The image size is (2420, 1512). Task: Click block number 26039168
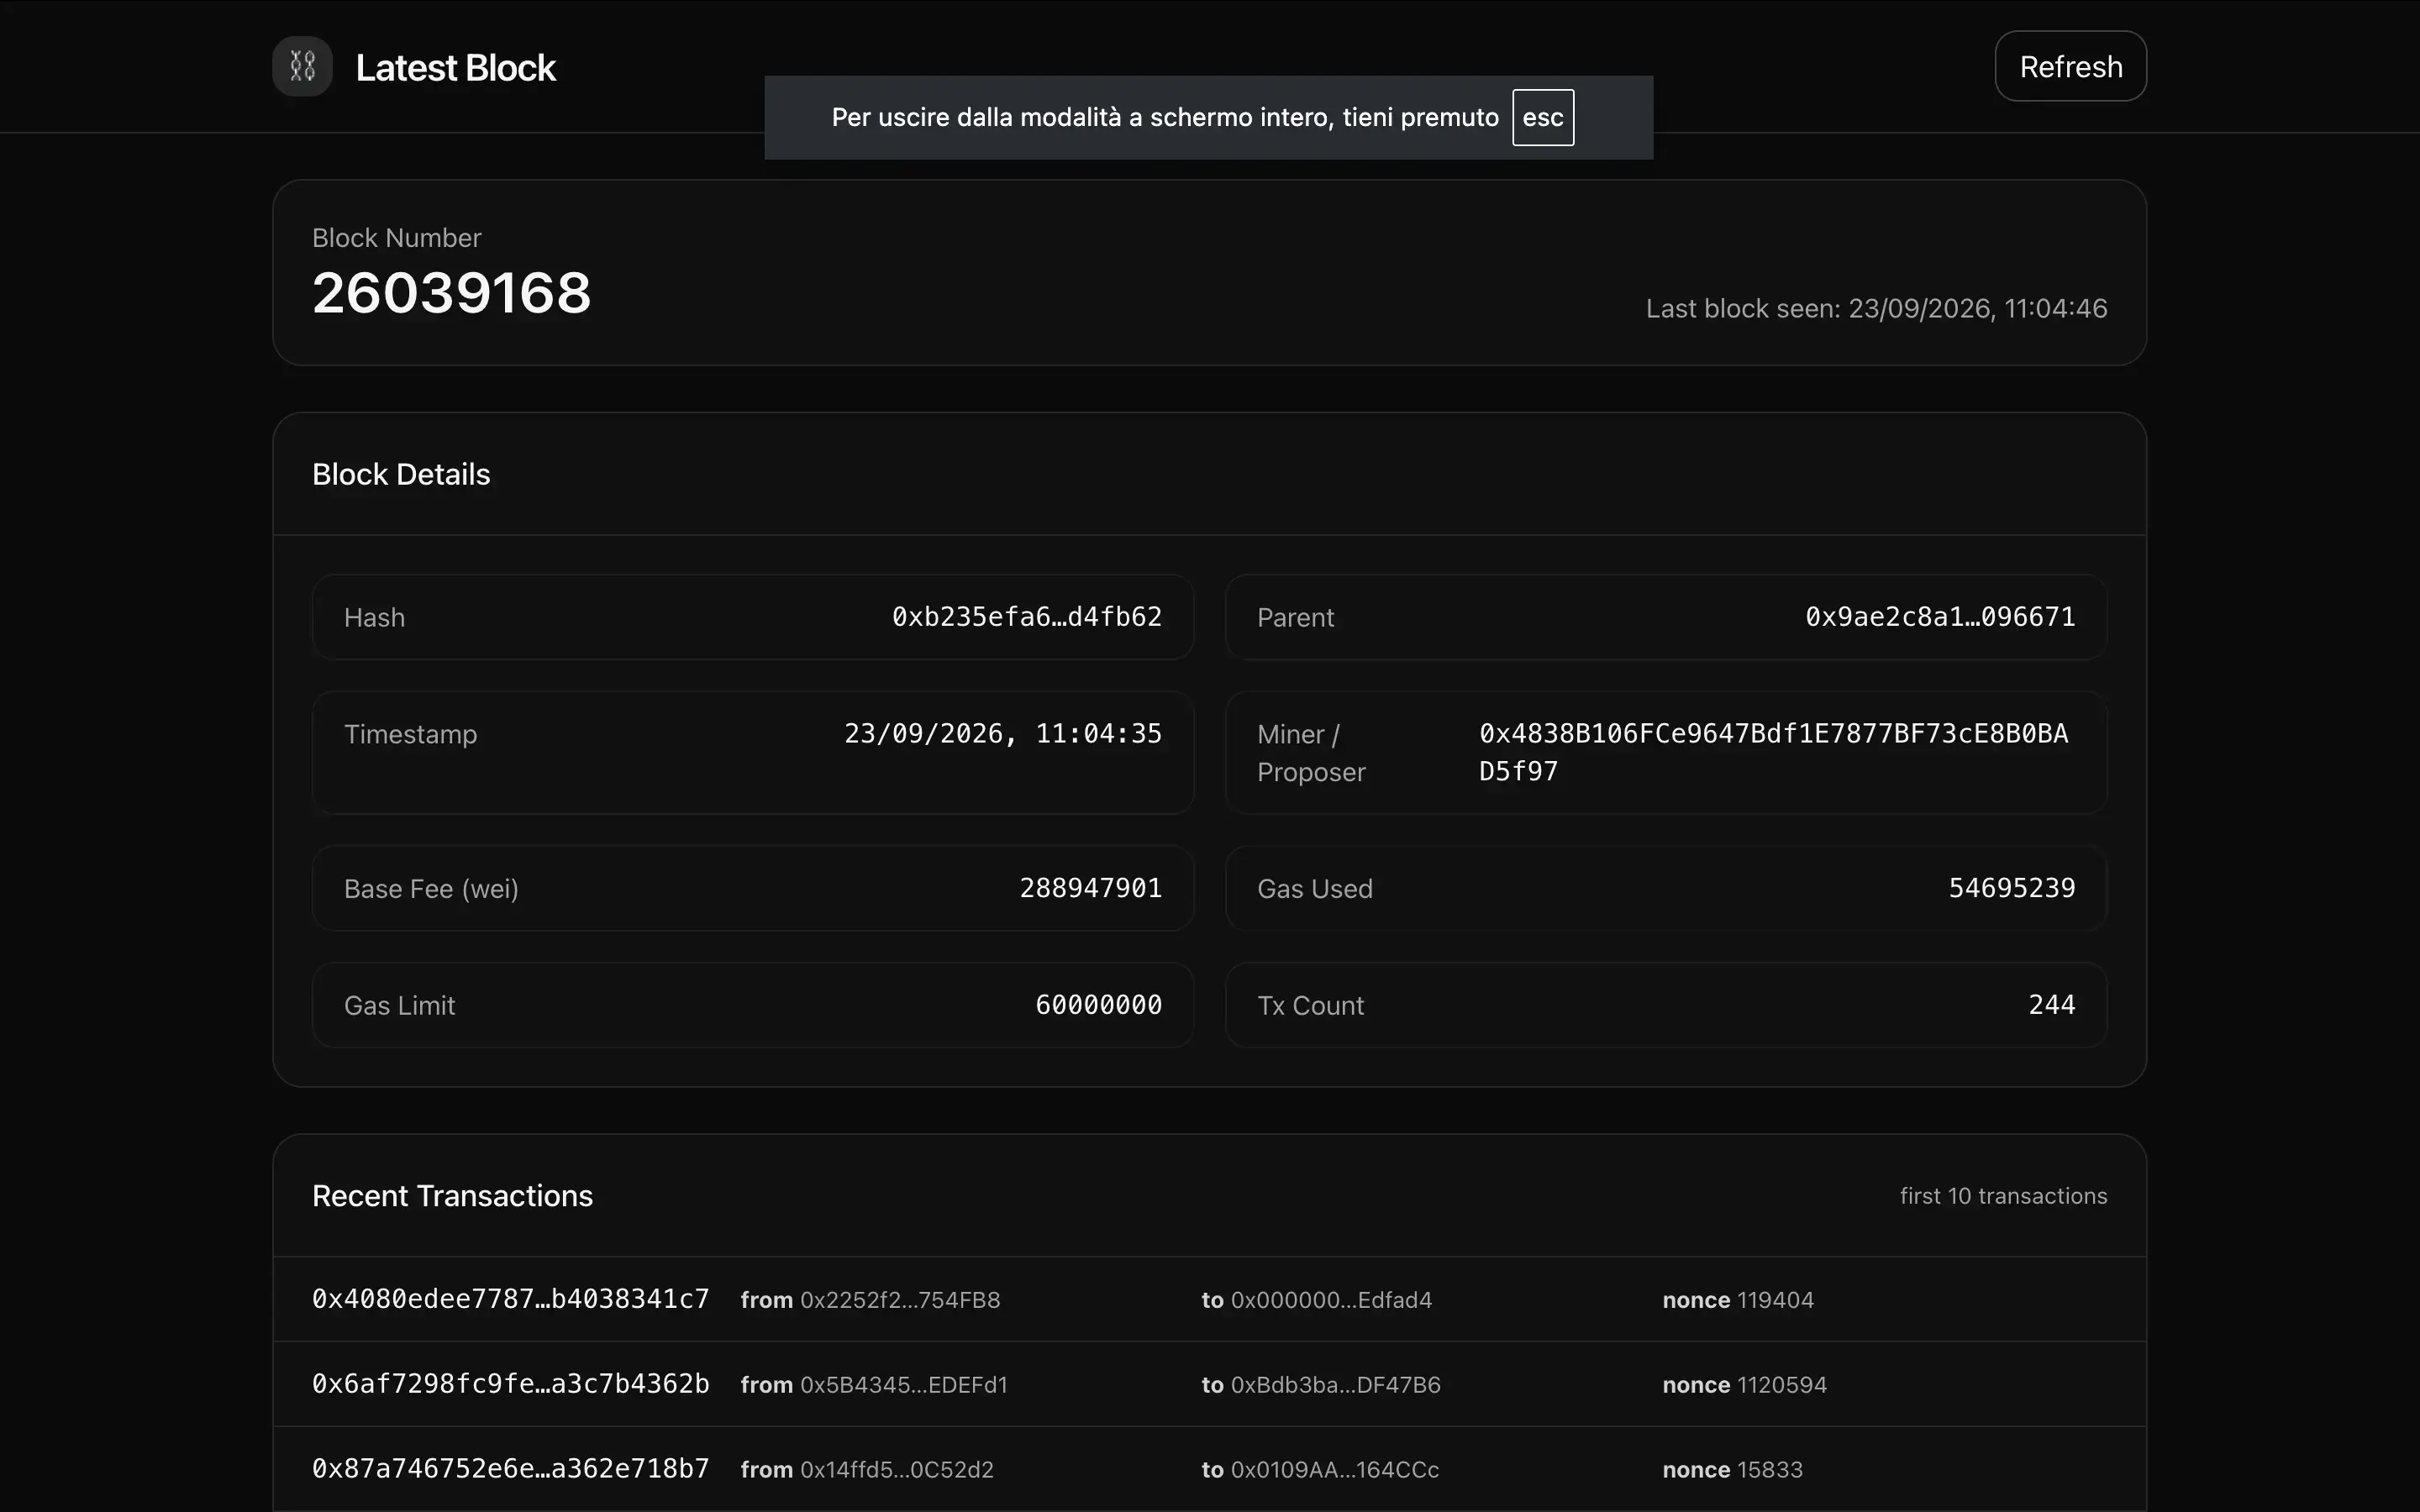[451, 293]
